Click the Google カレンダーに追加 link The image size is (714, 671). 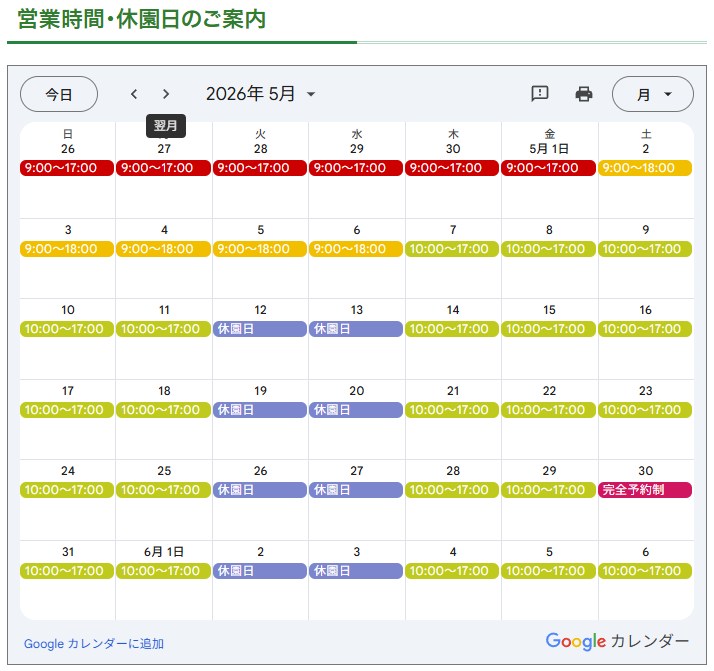point(94,644)
